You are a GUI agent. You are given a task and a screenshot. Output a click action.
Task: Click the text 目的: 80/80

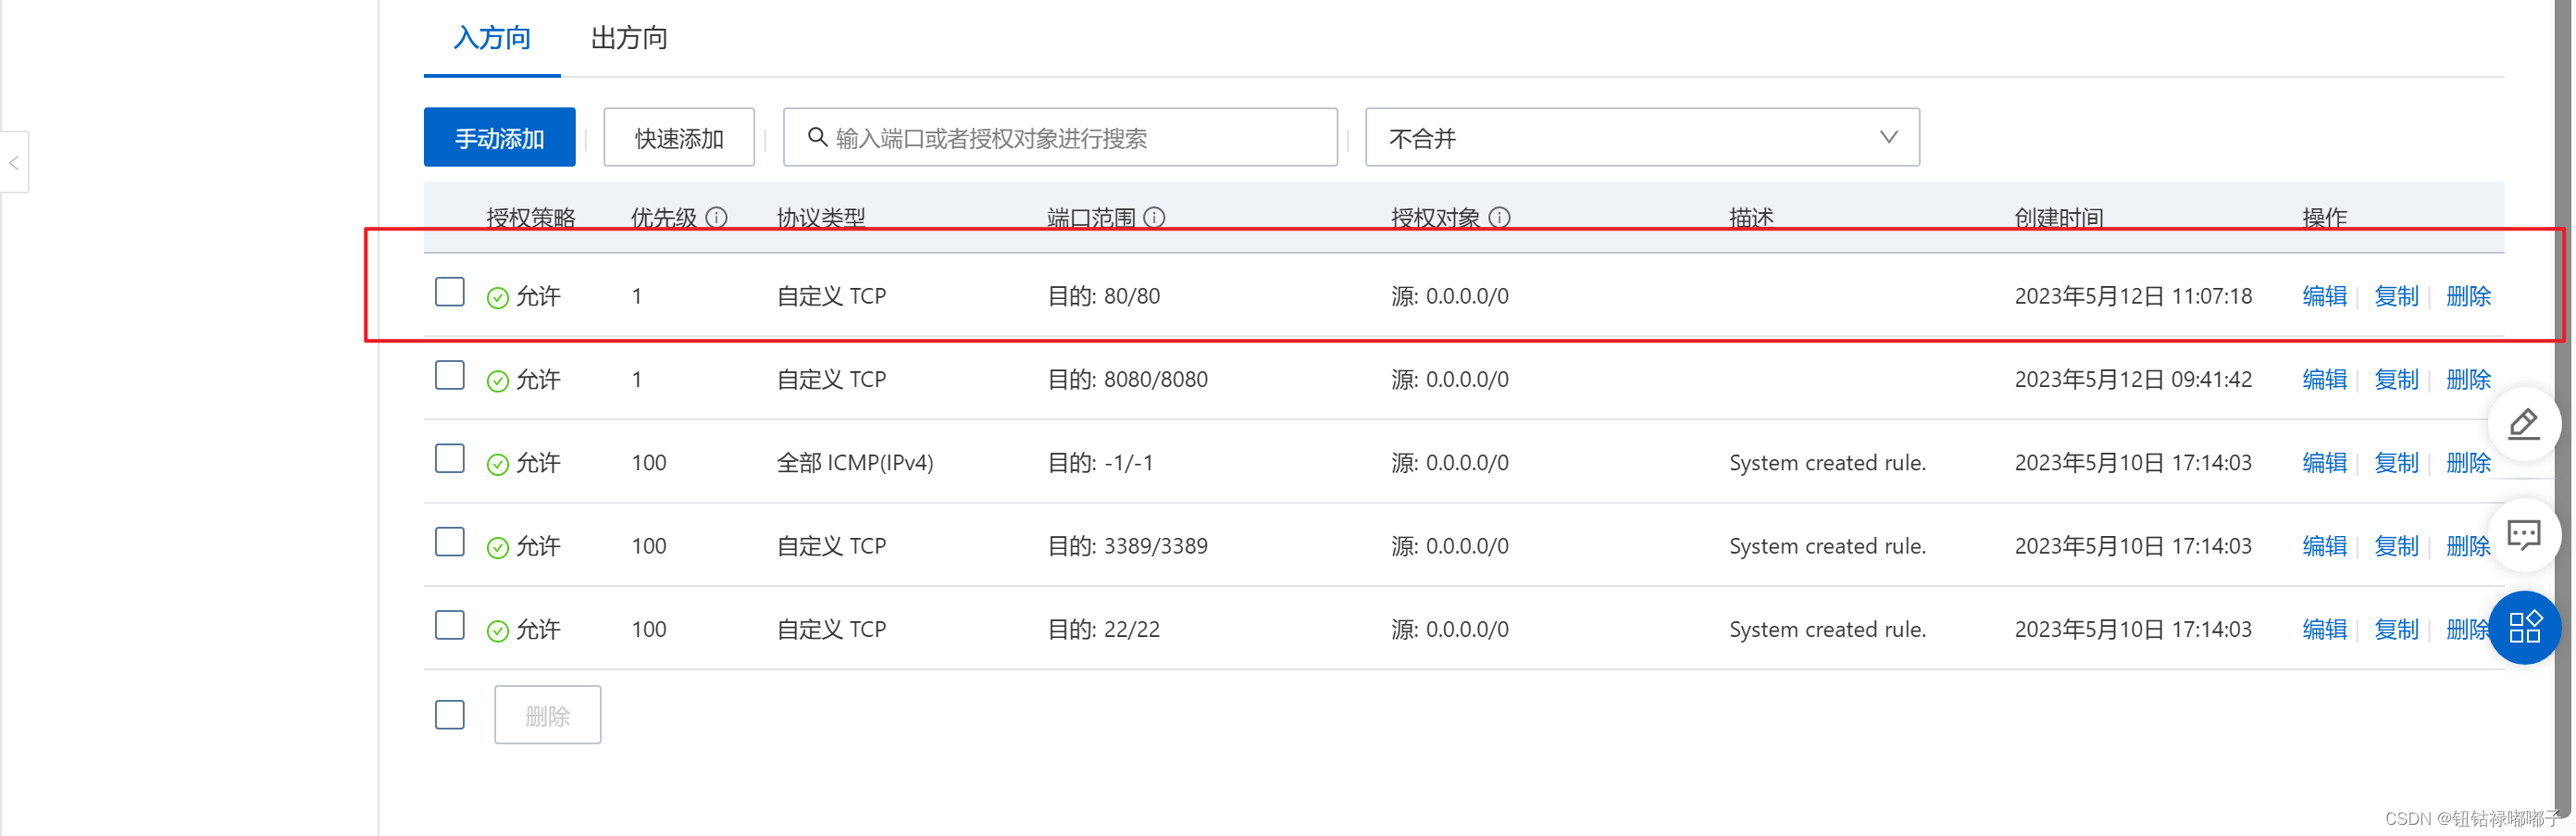pyautogui.click(x=1103, y=296)
